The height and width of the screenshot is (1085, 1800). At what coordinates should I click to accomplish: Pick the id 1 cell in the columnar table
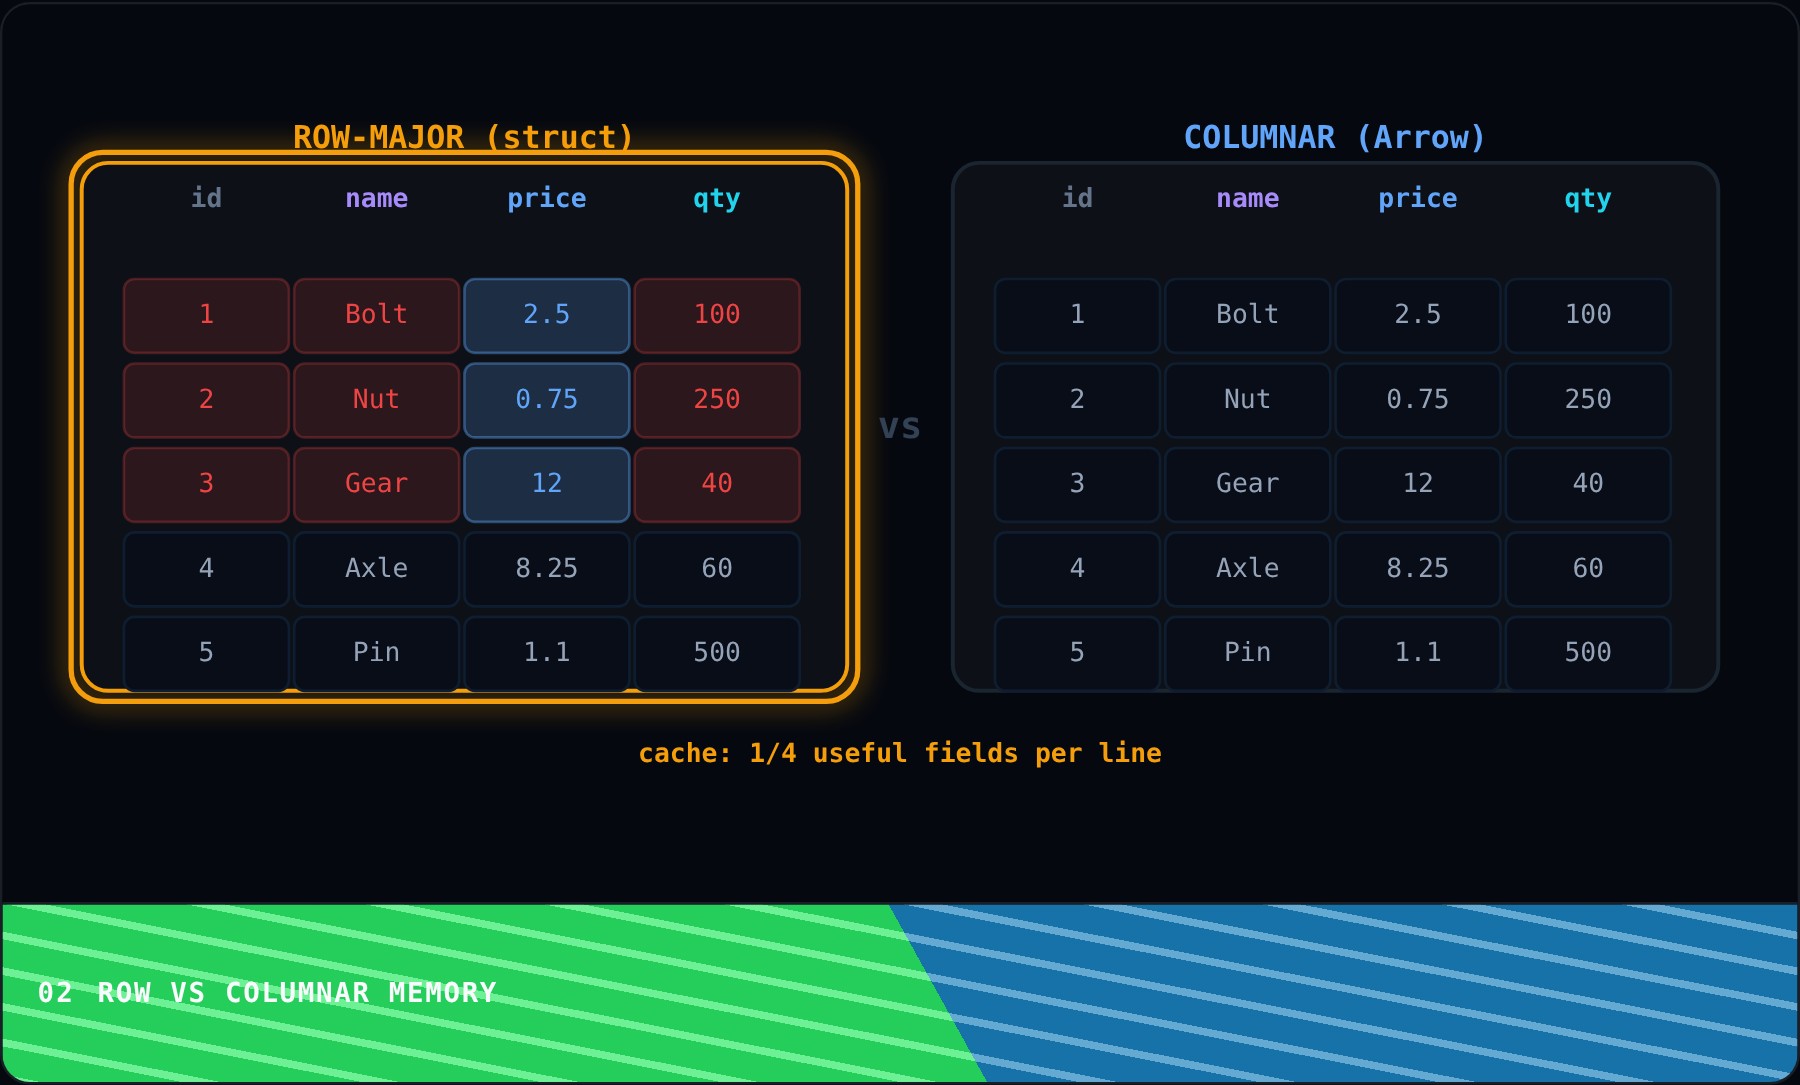[1077, 316]
